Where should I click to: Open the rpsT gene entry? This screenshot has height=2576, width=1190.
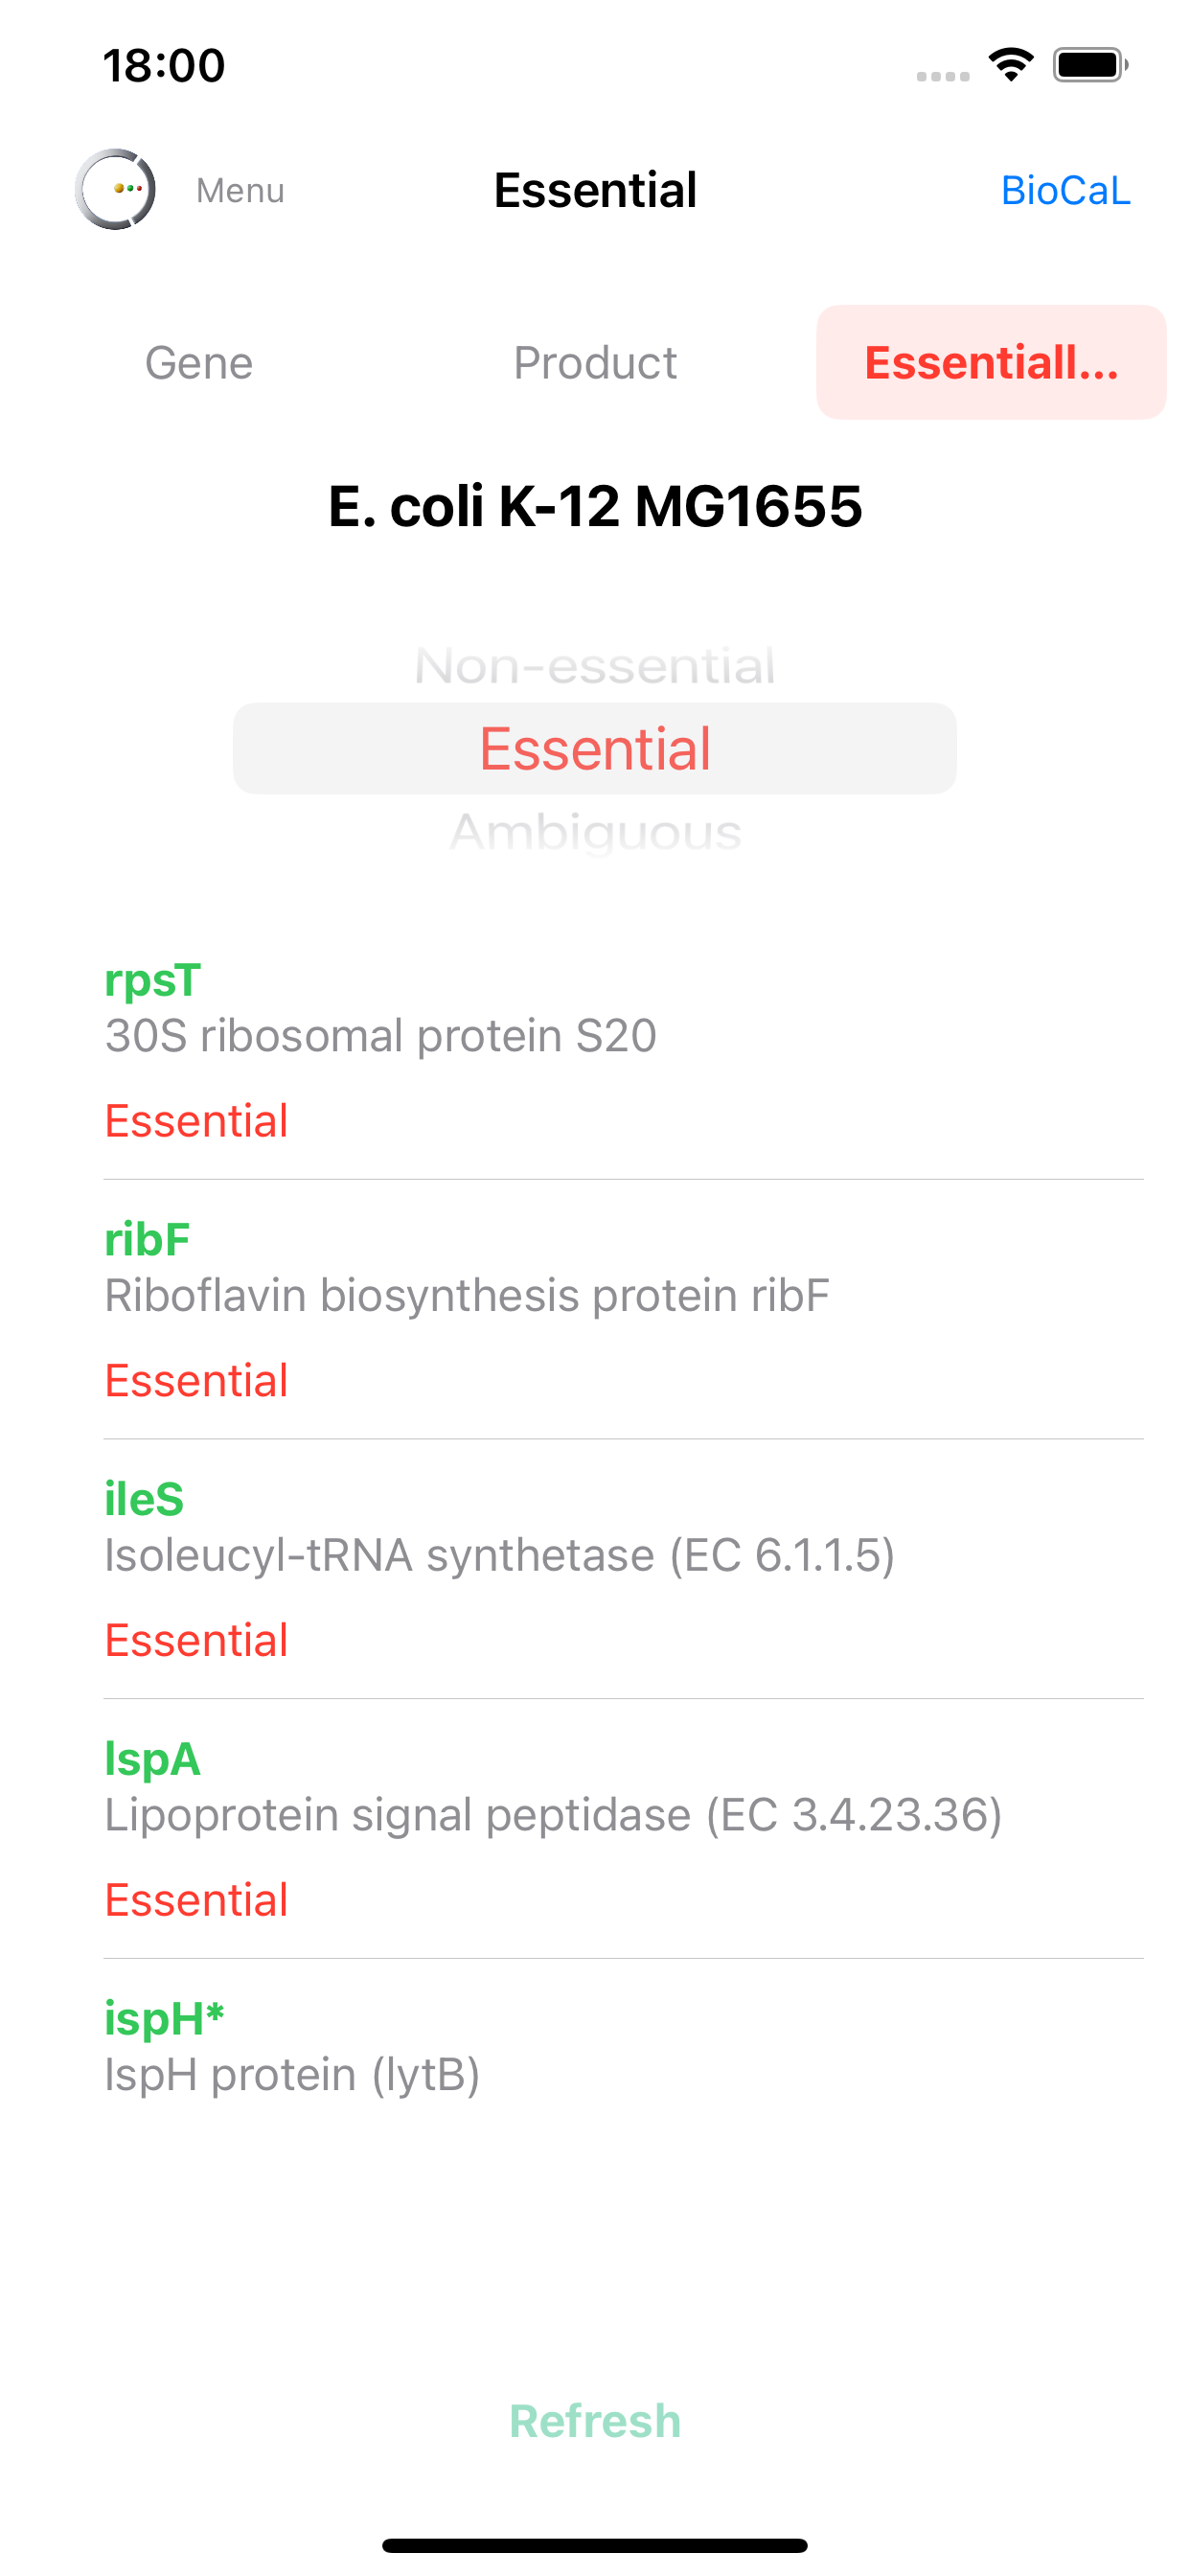click(153, 980)
